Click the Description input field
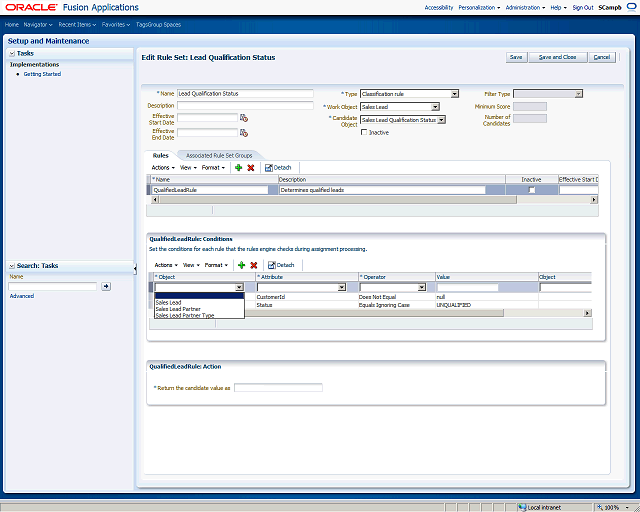Image resolution: width=640 pixels, height=512 pixels. (245, 105)
